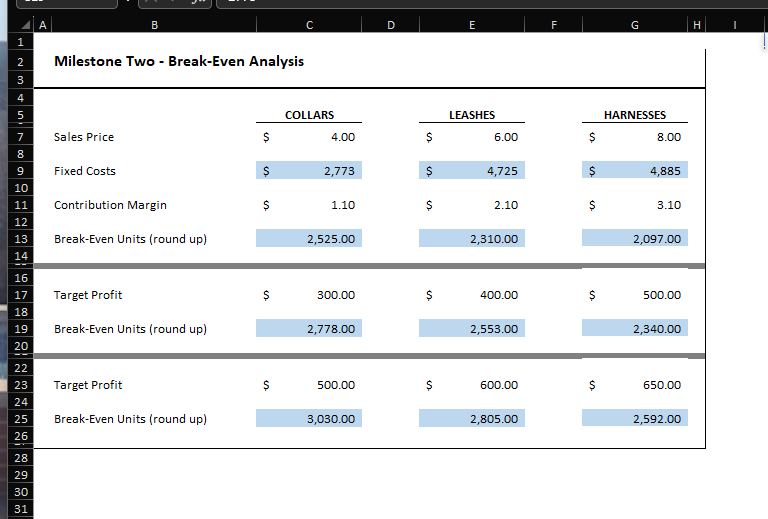The width and height of the screenshot is (768, 519).
Task: Click Break-Even Units label in row 13
Action: tap(130, 239)
